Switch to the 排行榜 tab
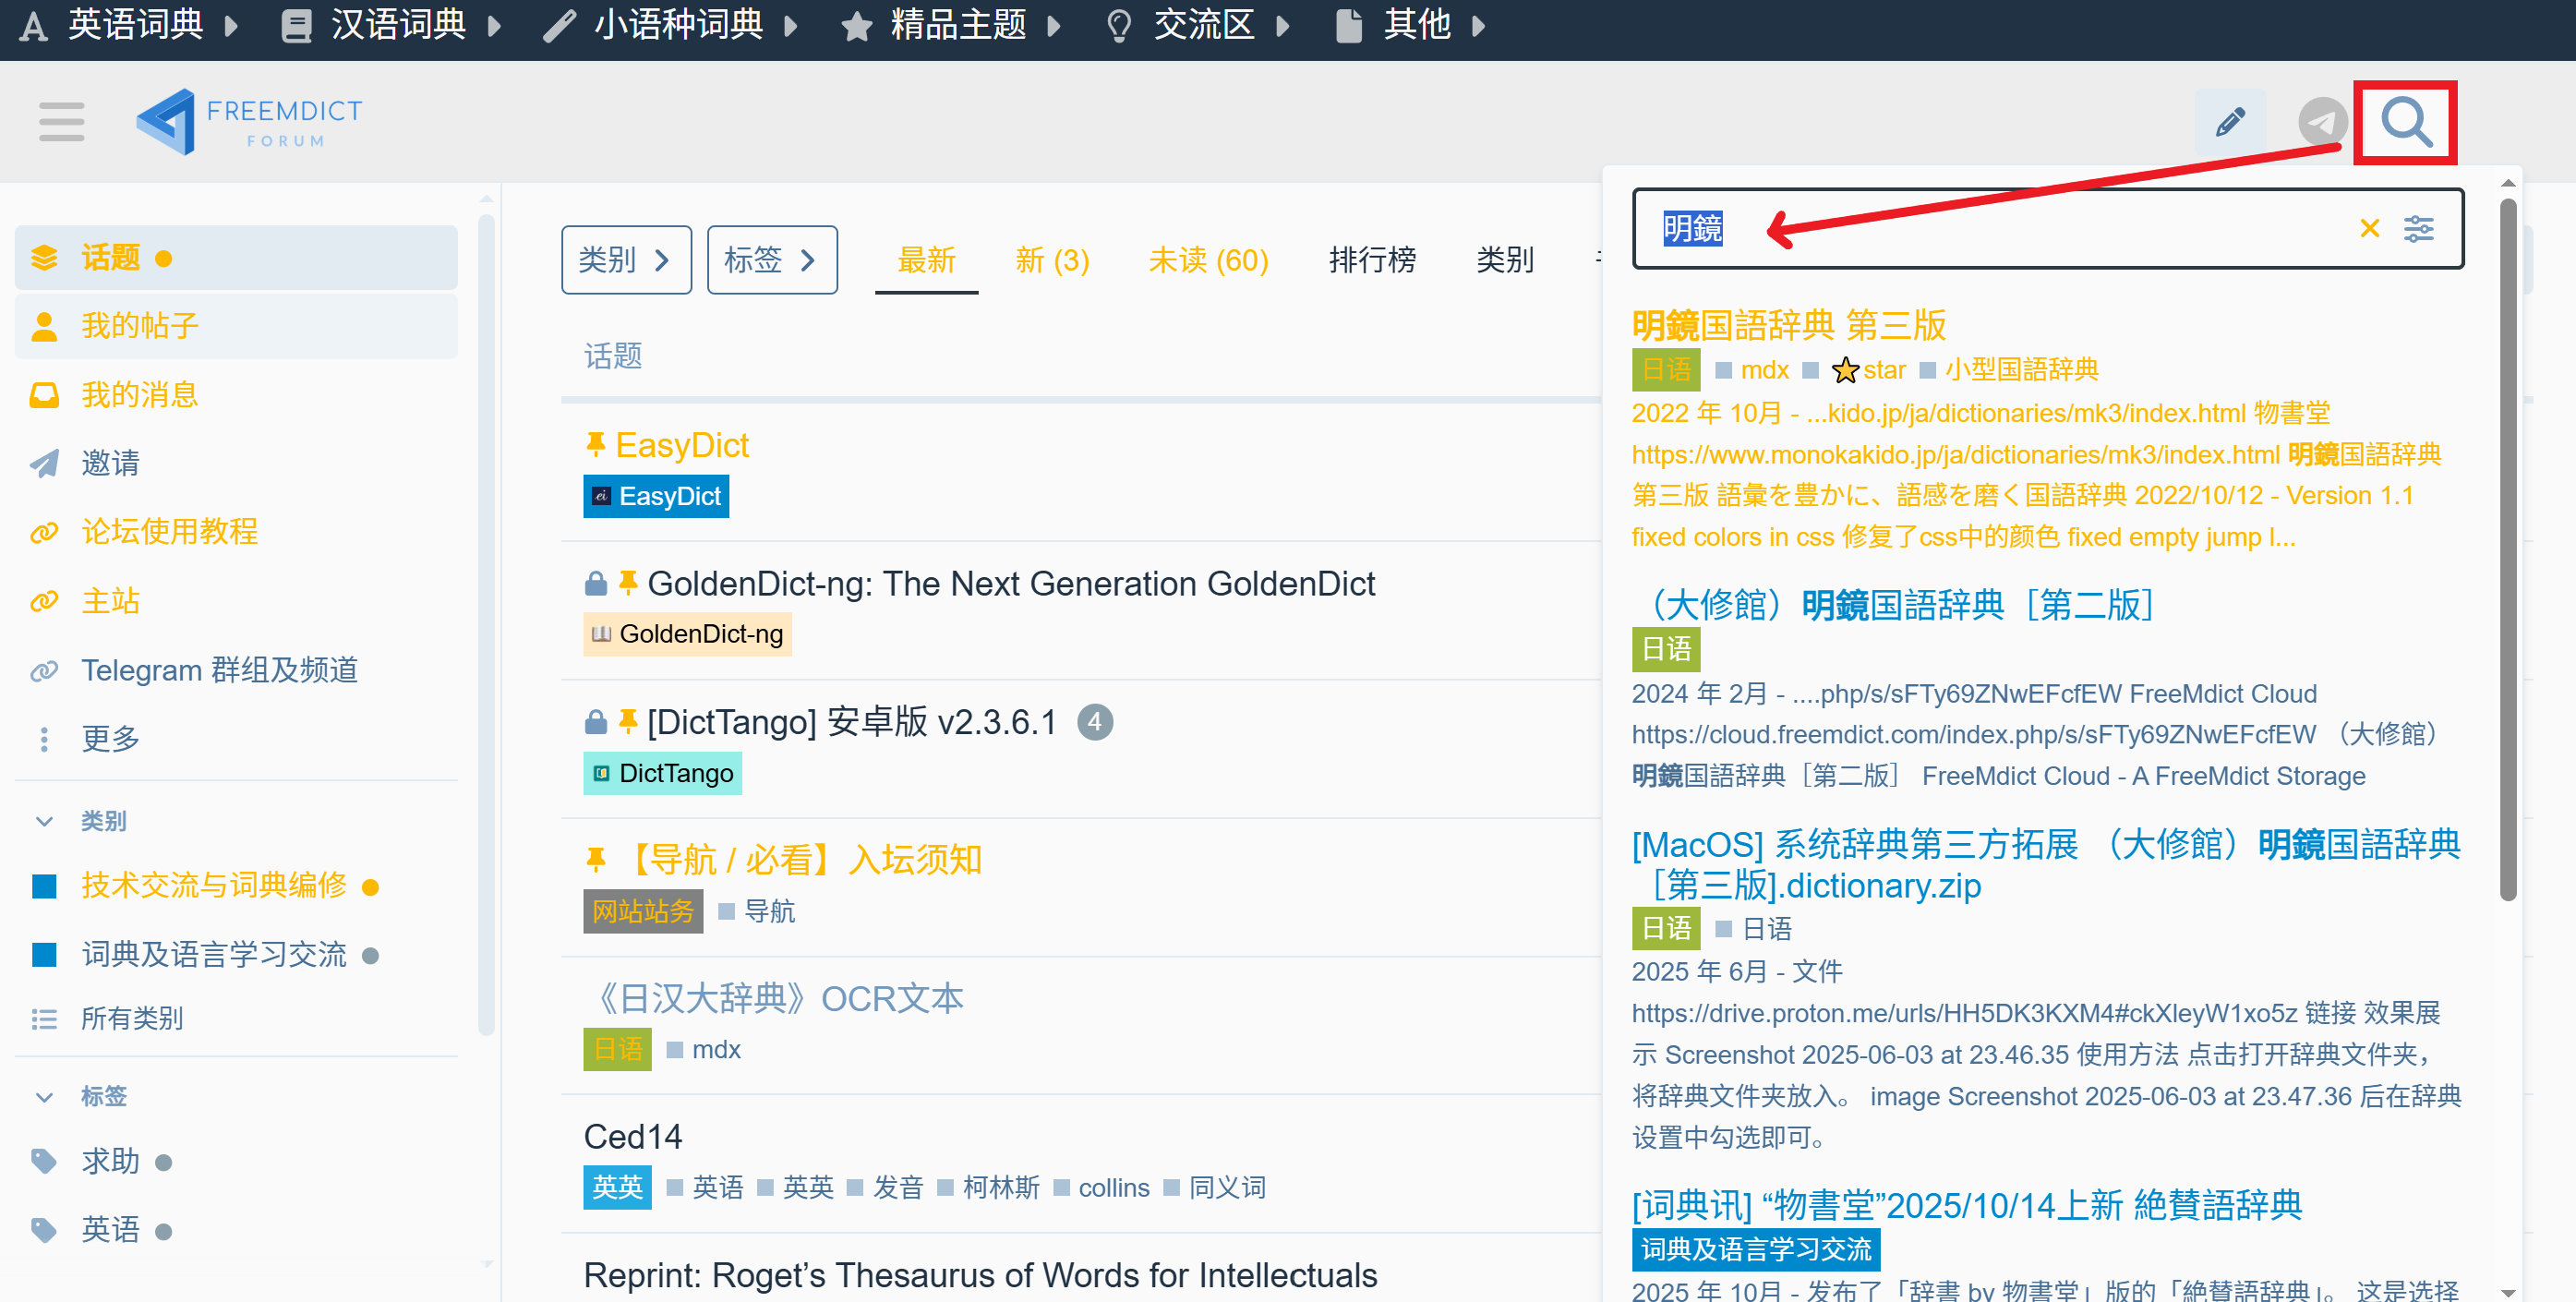The height and width of the screenshot is (1302, 2576). (x=1372, y=260)
